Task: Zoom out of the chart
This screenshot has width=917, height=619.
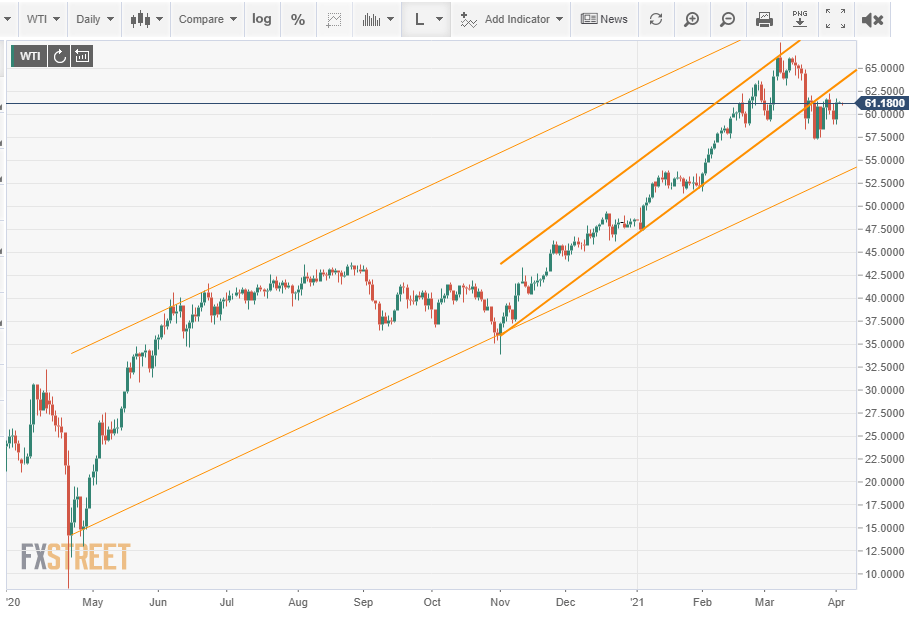Action: coord(728,19)
